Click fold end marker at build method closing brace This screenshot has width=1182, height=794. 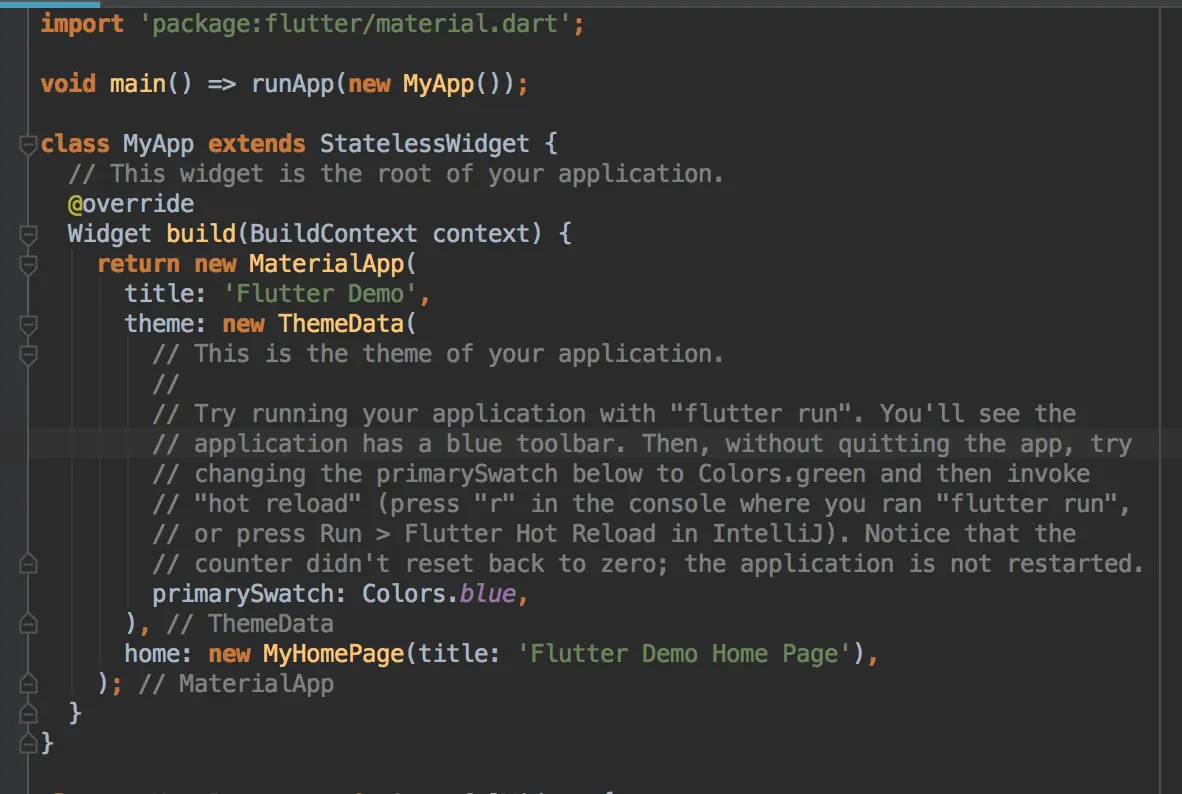[28, 713]
